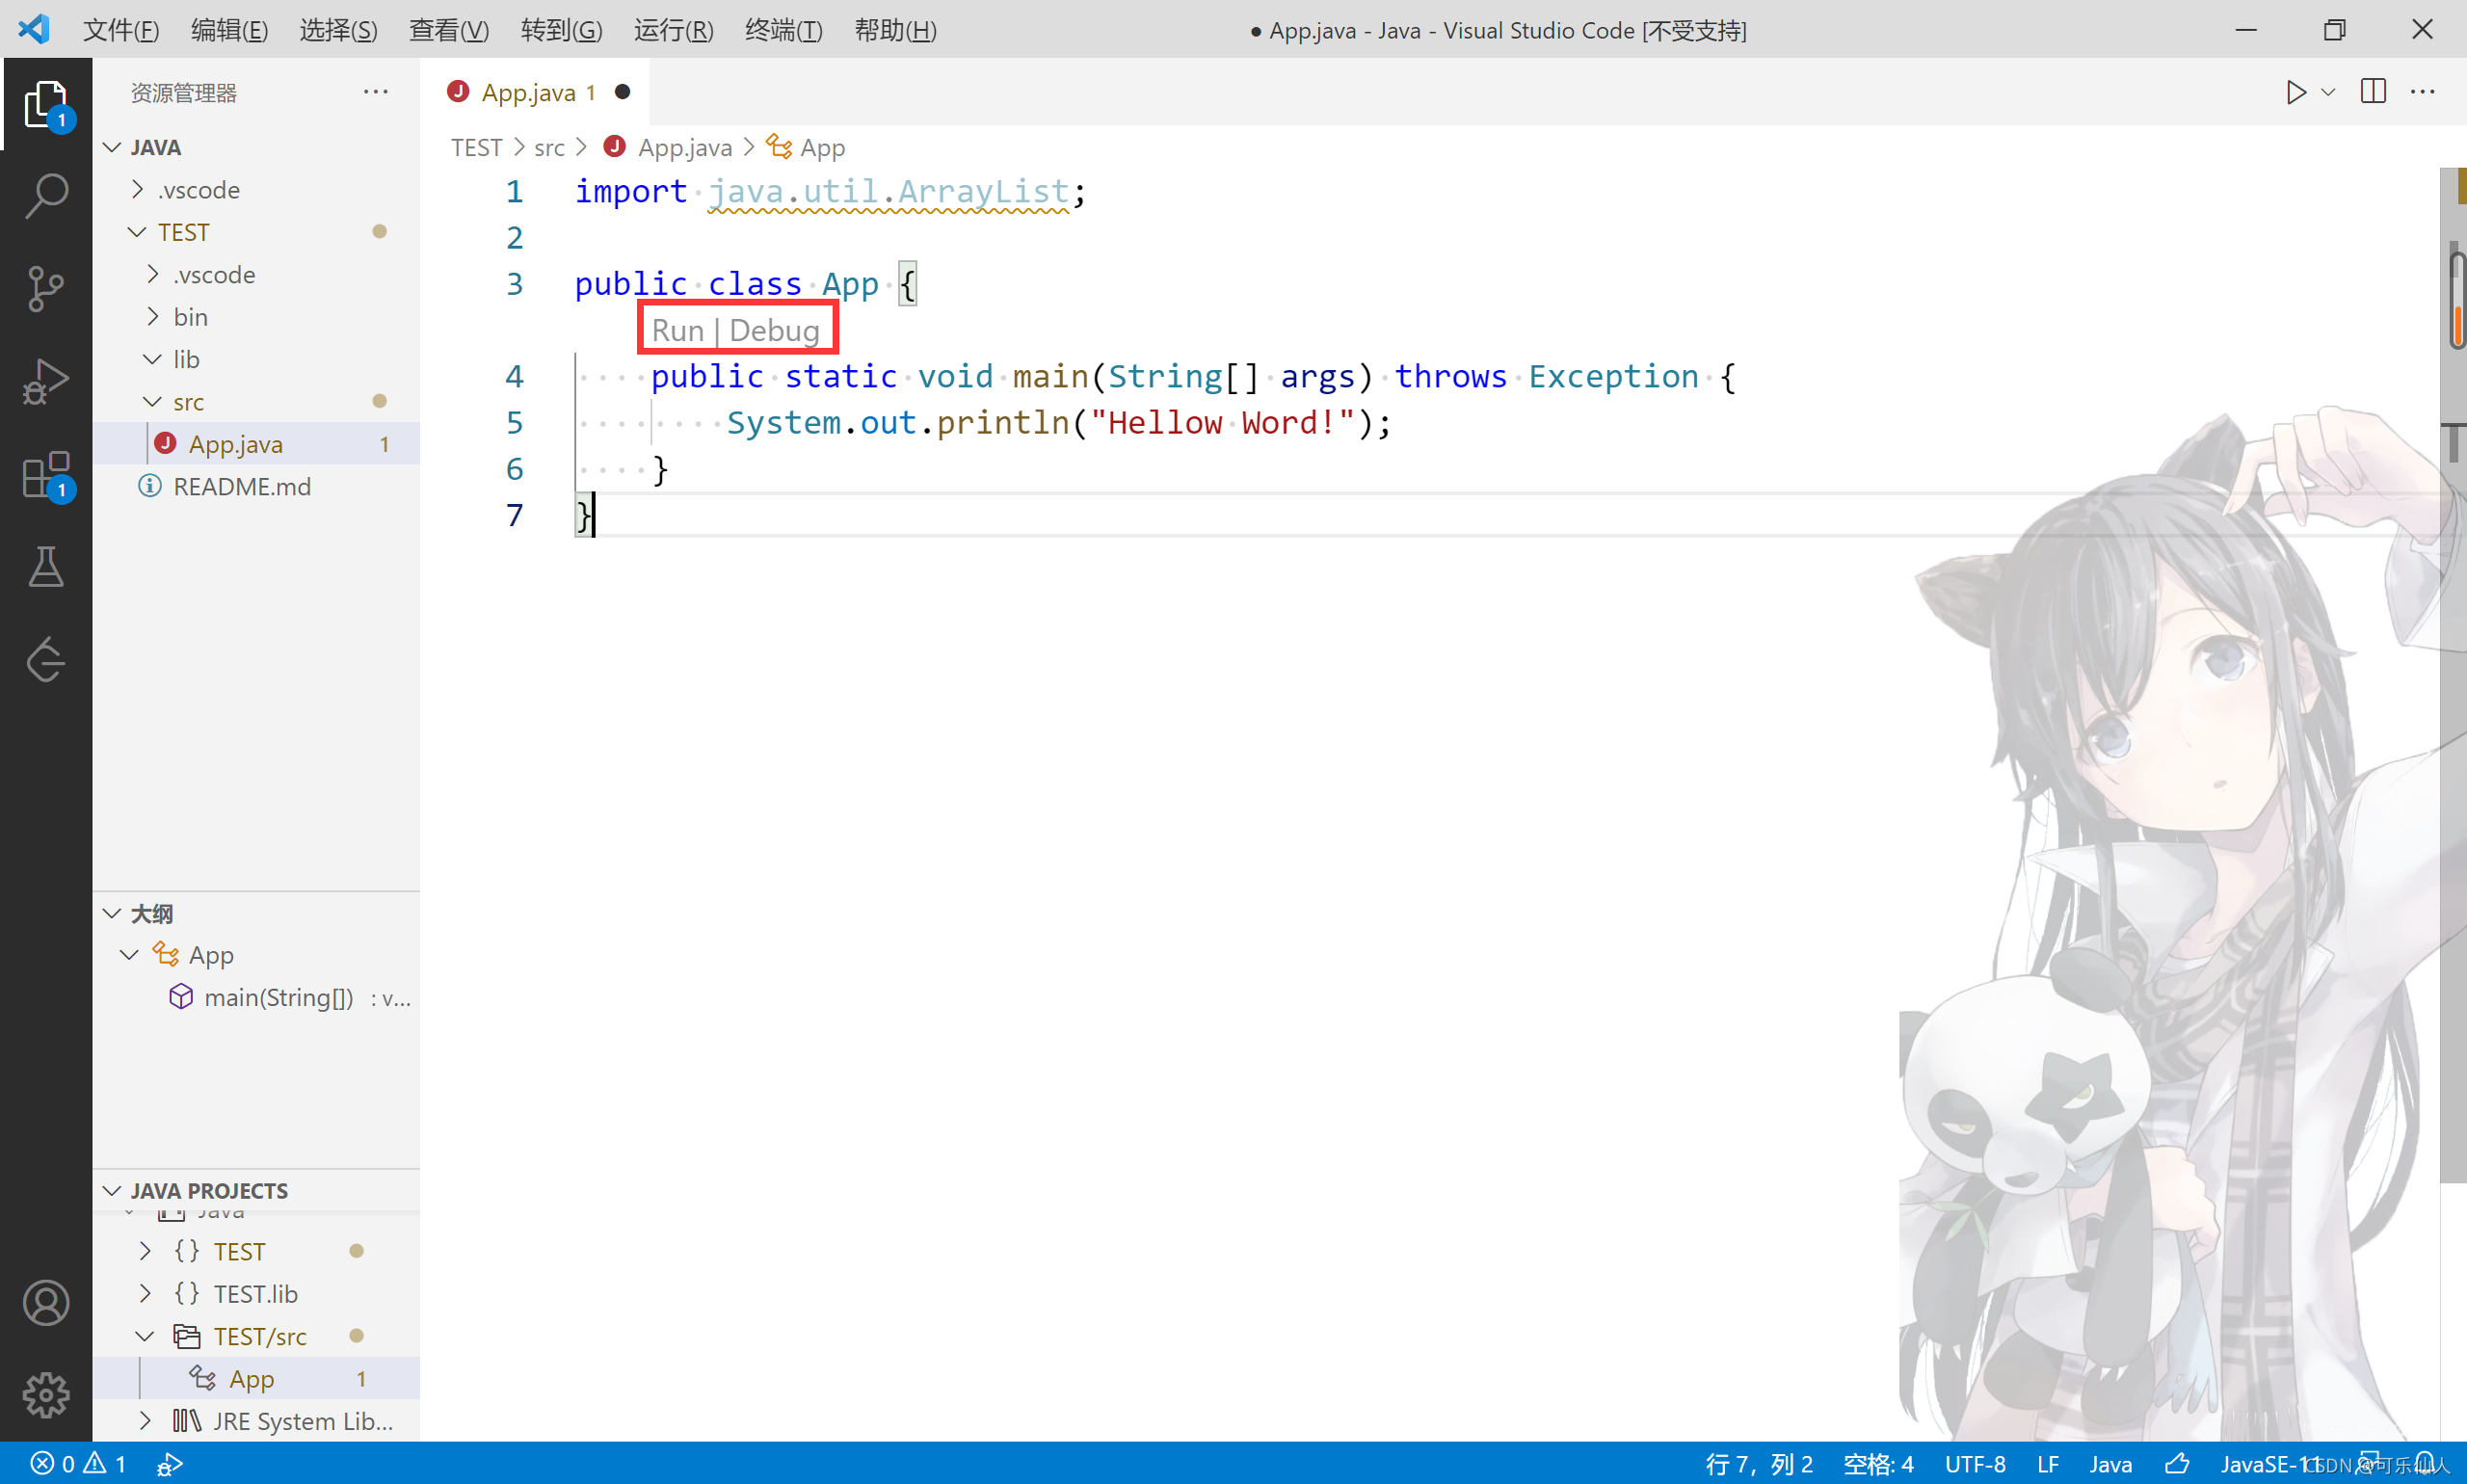Show errors and warnings in status bar
Image resolution: width=2467 pixels, height=1484 pixels.
[x=78, y=1464]
